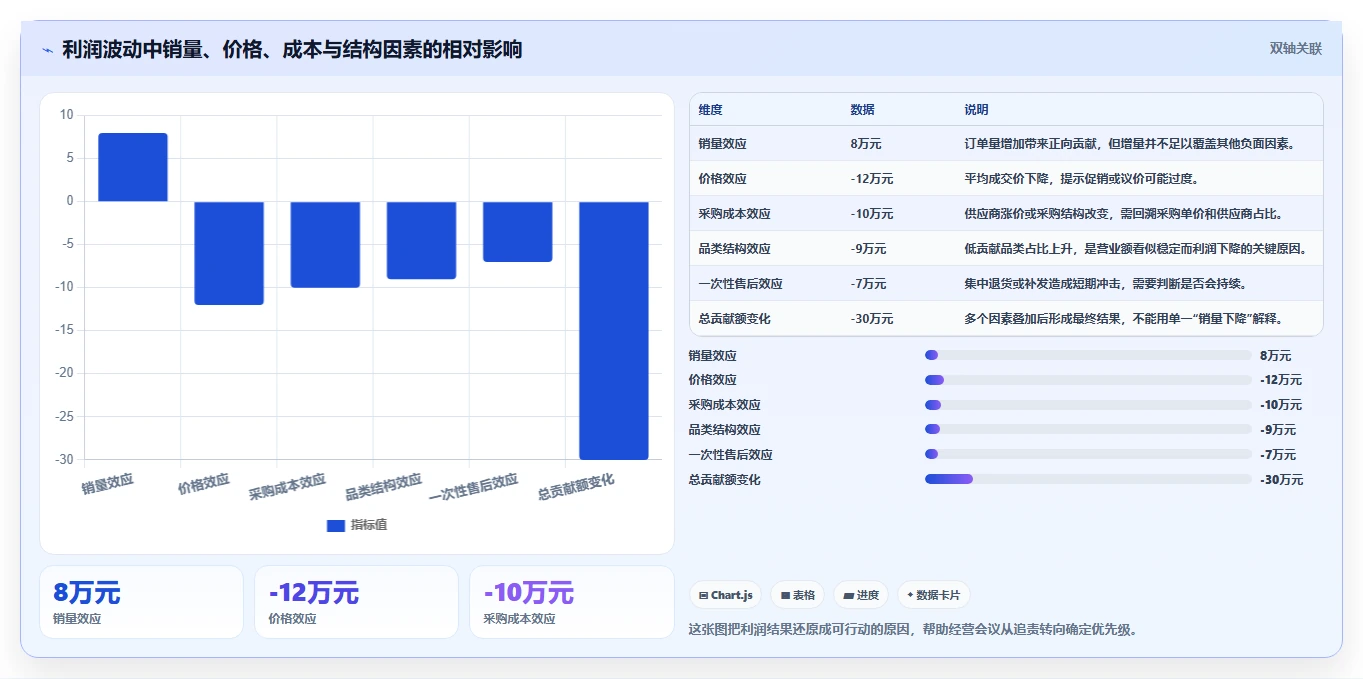This screenshot has height=679, width=1363.
Task: Click description starting 多个因素叠加后
Action: point(1124,319)
